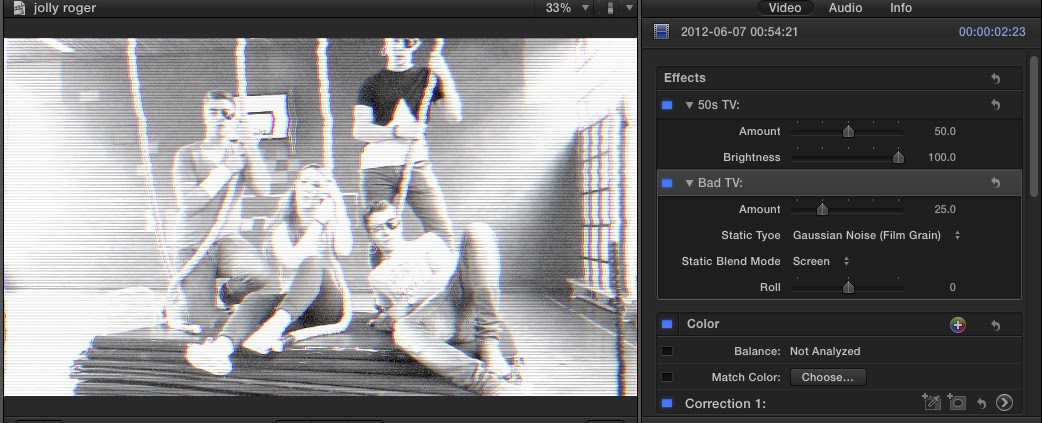Open the 33% viewer zoom dropdown

(x=568, y=8)
